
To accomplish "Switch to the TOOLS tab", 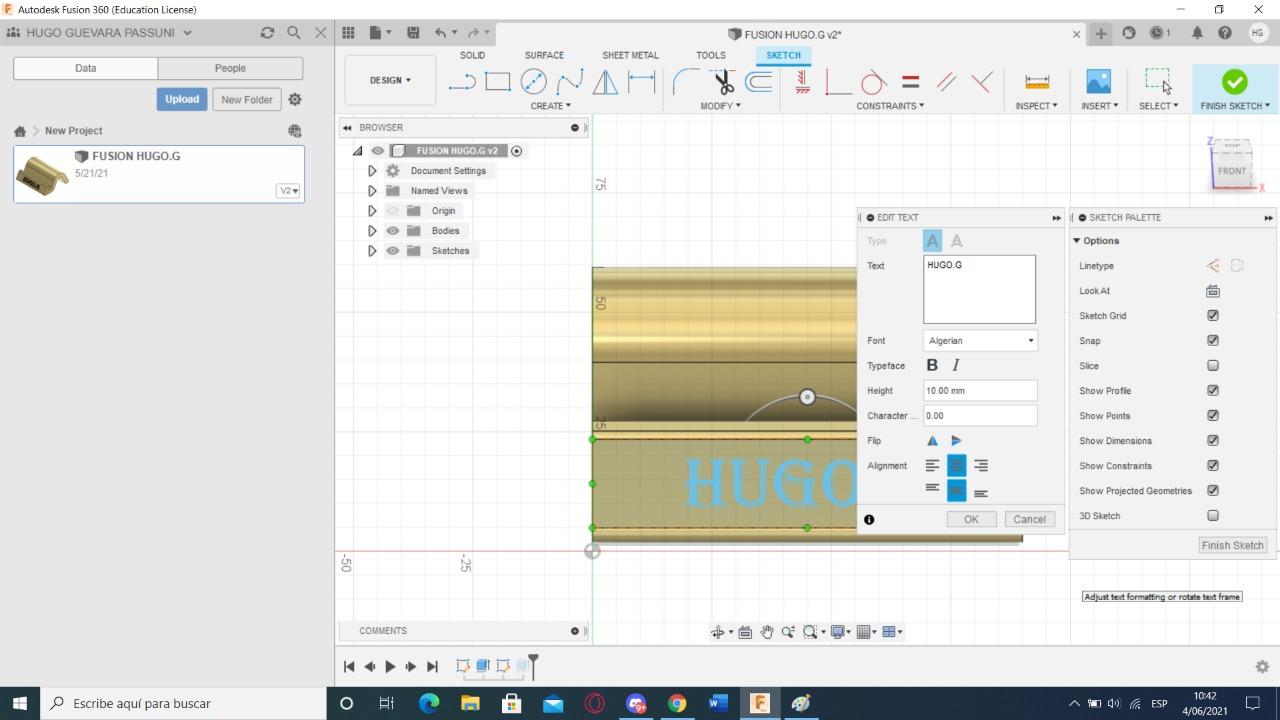I will (x=710, y=55).
